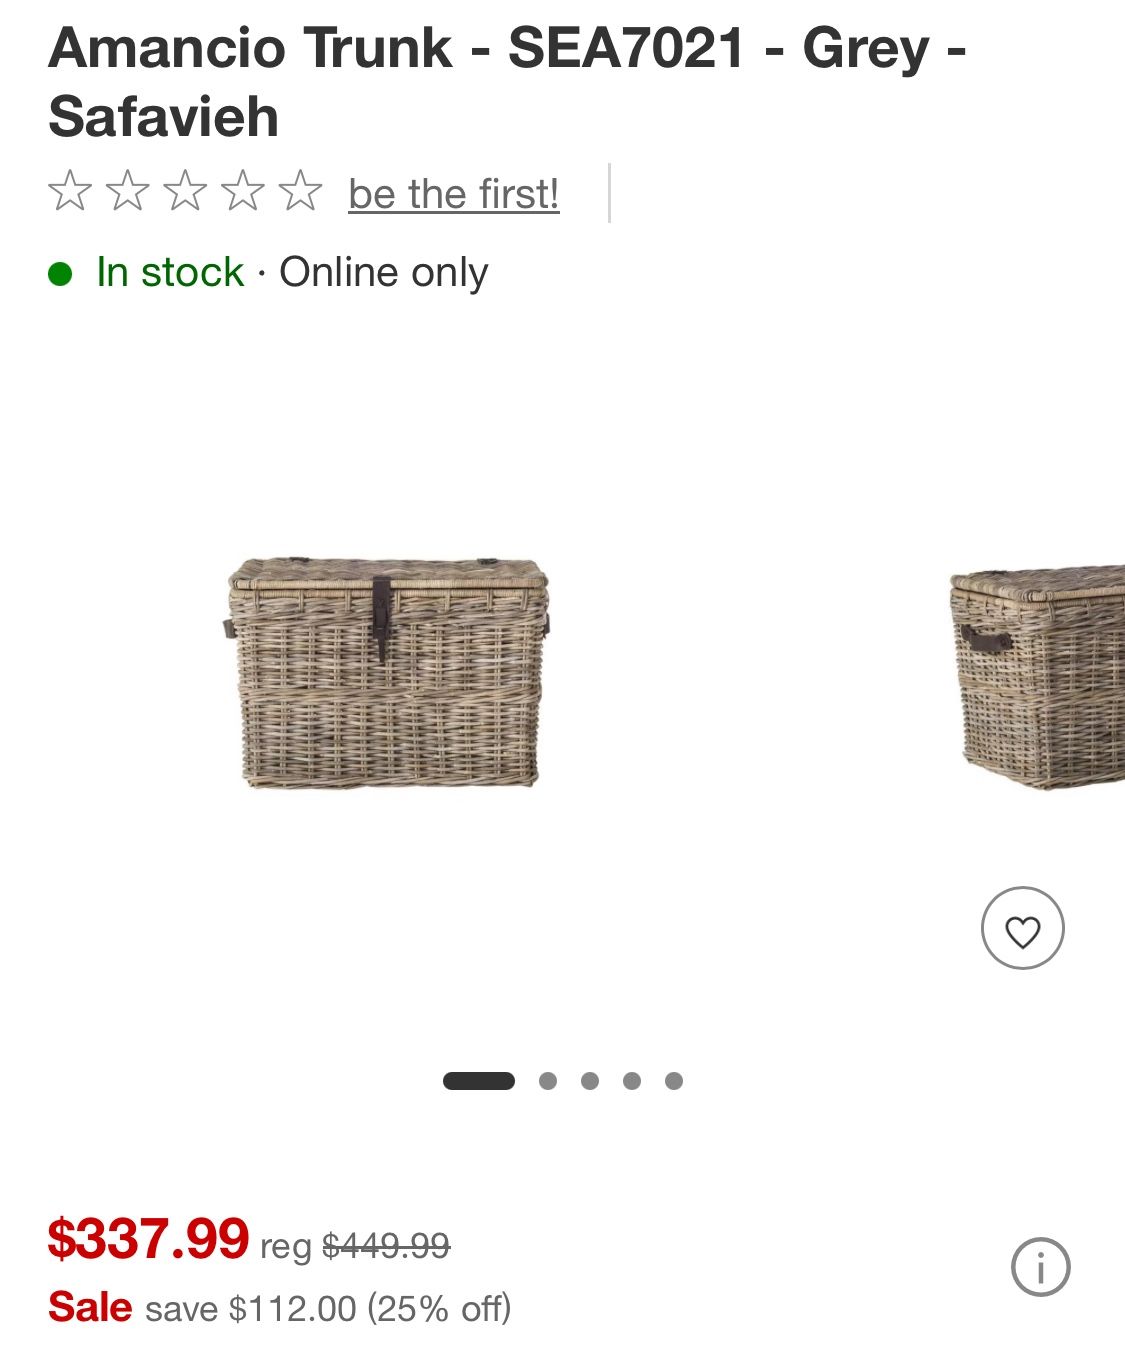Click the fourth rating star

click(243, 191)
